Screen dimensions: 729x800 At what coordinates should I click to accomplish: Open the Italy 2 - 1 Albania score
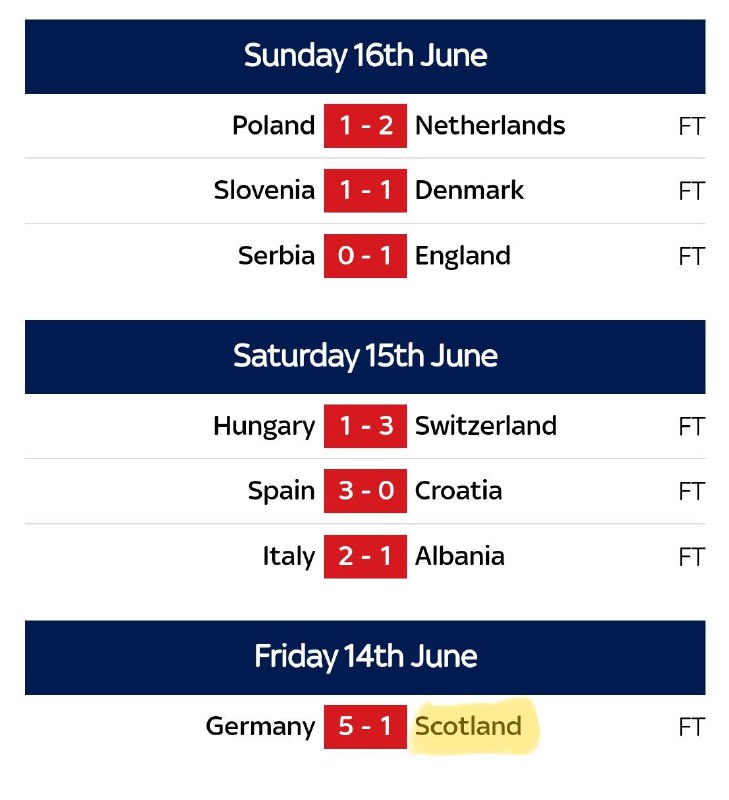tap(365, 557)
